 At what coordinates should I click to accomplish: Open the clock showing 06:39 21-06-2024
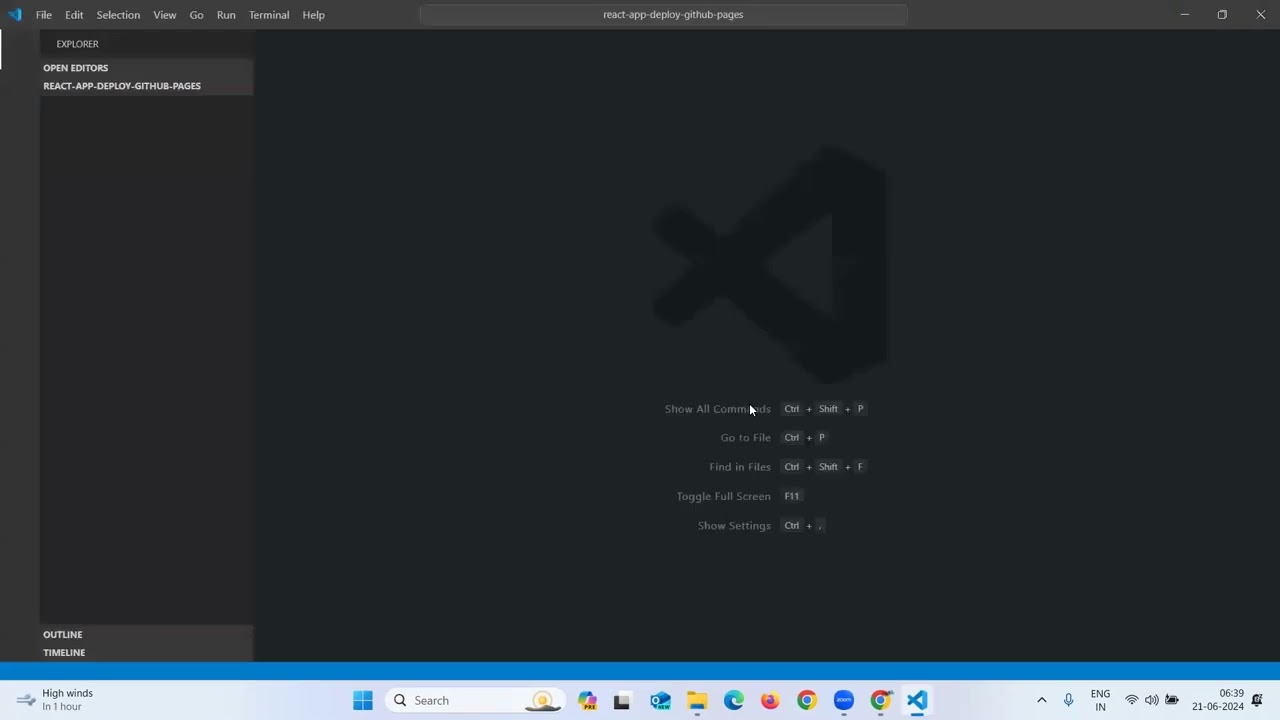click(1218, 700)
